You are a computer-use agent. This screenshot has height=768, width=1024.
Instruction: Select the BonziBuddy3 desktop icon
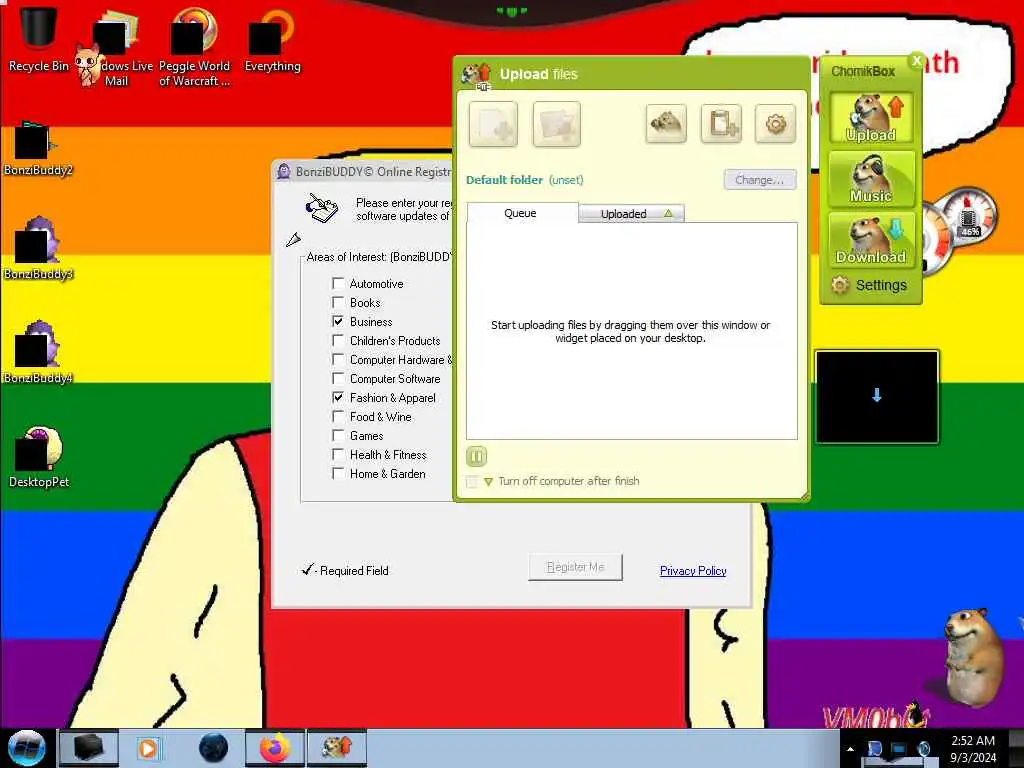[38, 248]
